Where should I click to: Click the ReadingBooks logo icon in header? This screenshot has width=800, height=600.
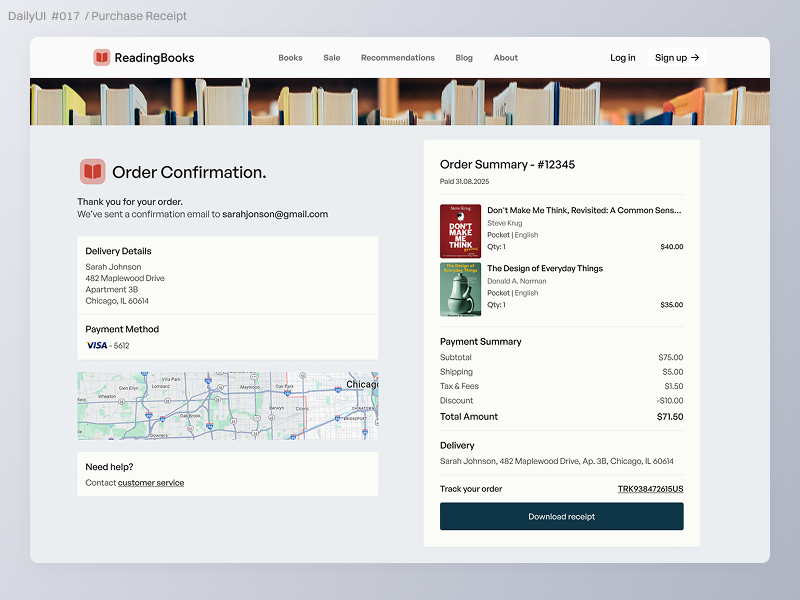[101, 58]
